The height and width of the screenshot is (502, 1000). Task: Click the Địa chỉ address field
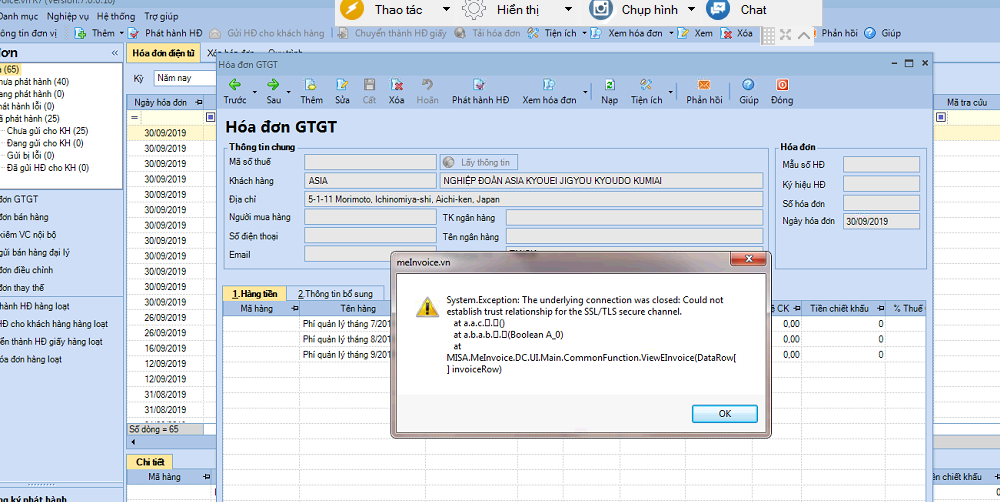point(534,199)
